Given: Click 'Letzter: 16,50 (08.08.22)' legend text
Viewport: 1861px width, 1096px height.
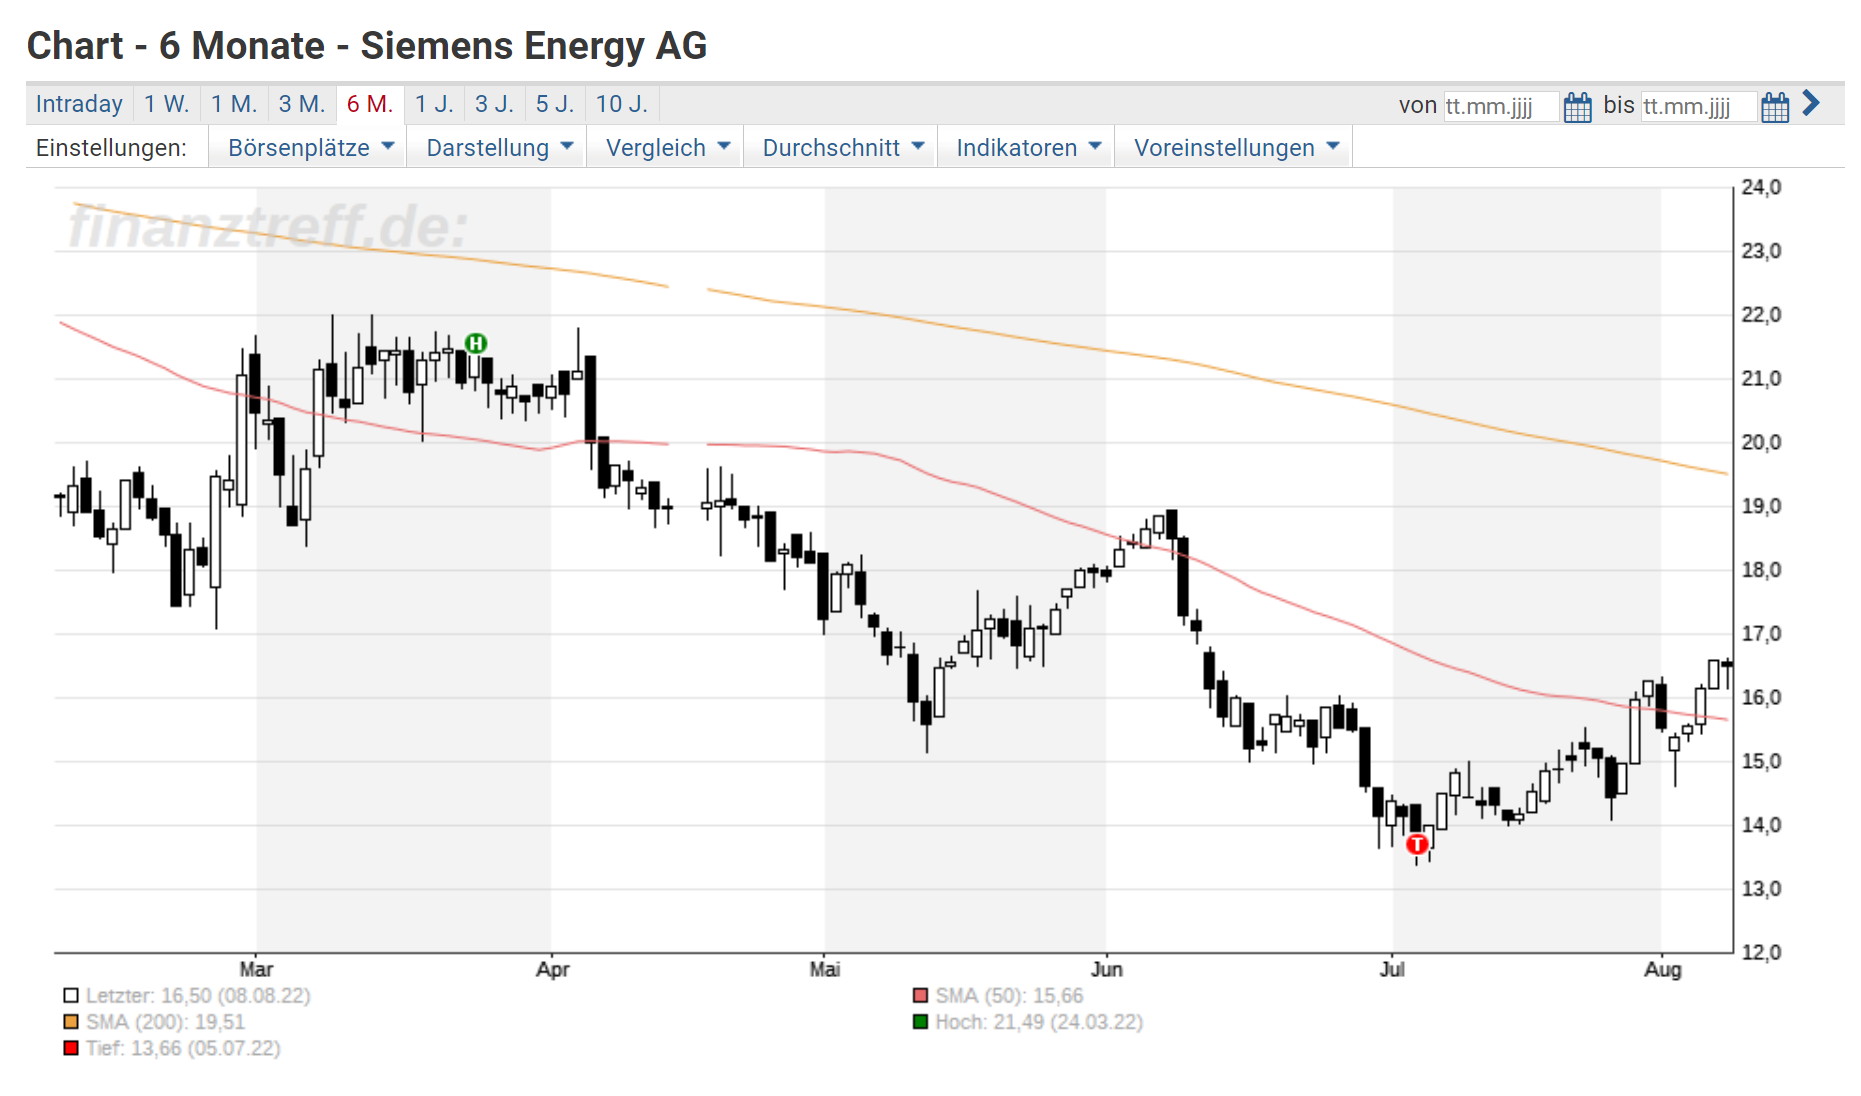Looking at the screenshot, I should click(198, 995).
